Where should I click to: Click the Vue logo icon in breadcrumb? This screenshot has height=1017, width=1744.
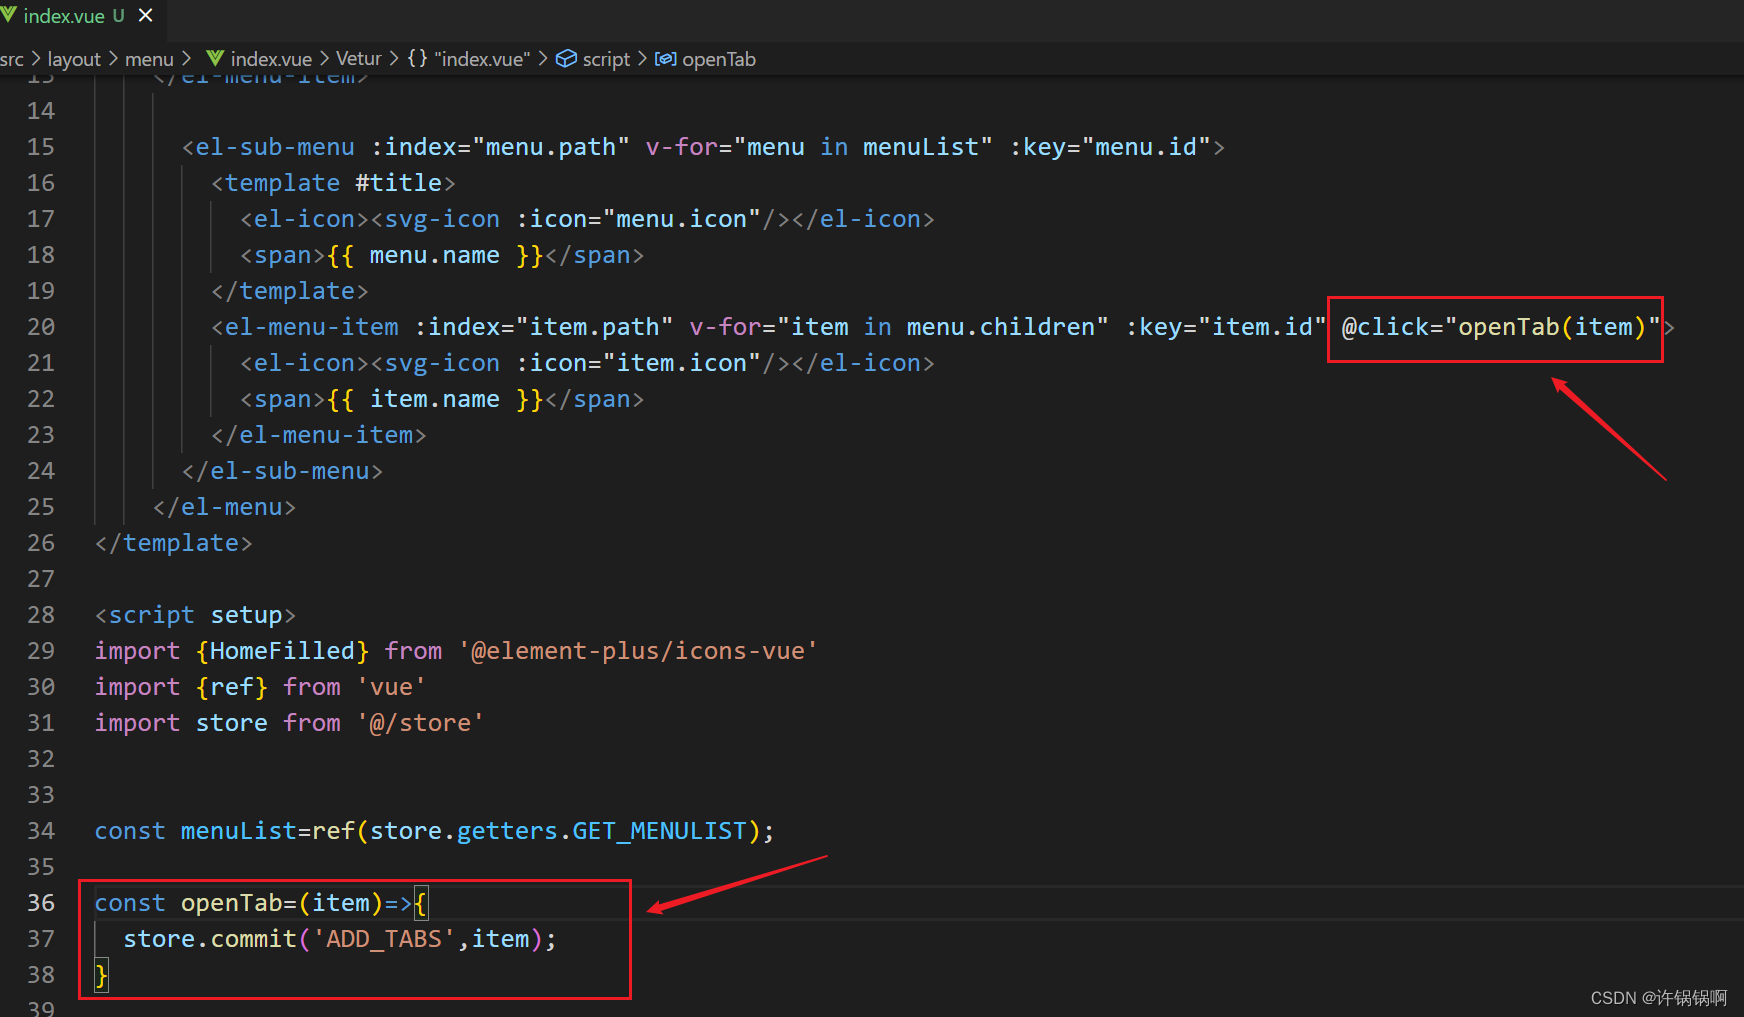215,58
